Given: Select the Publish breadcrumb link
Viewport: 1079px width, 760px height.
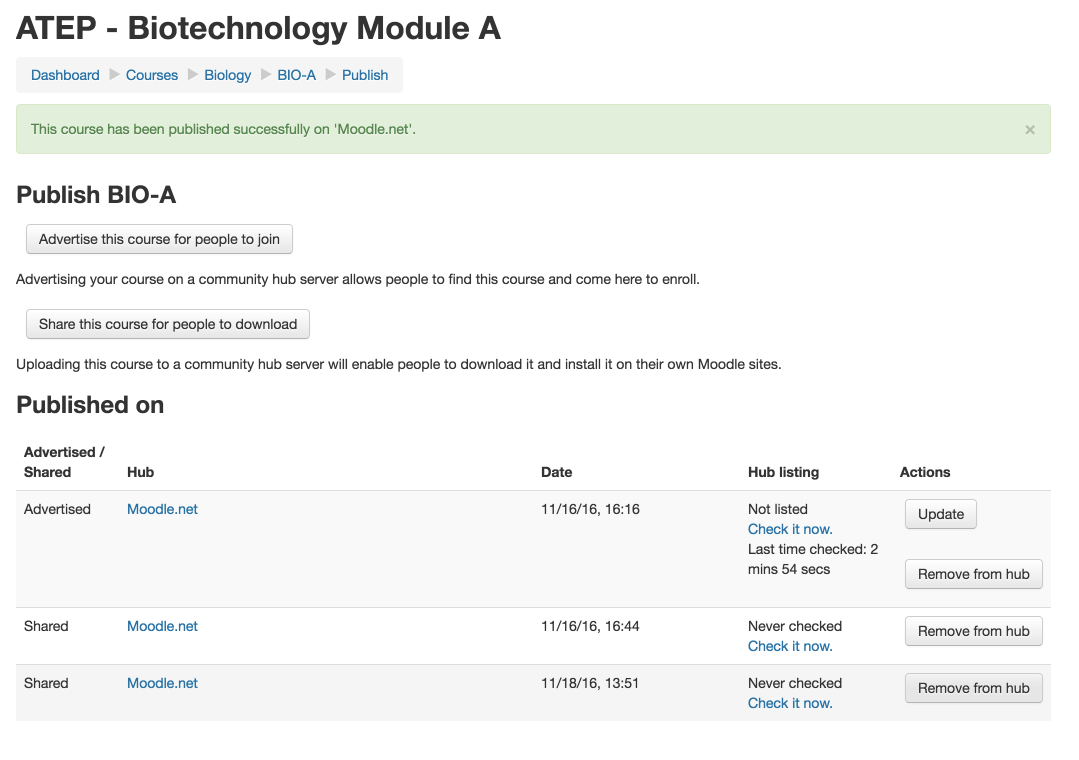Looking at the screenshot, I should pos(365,75).
